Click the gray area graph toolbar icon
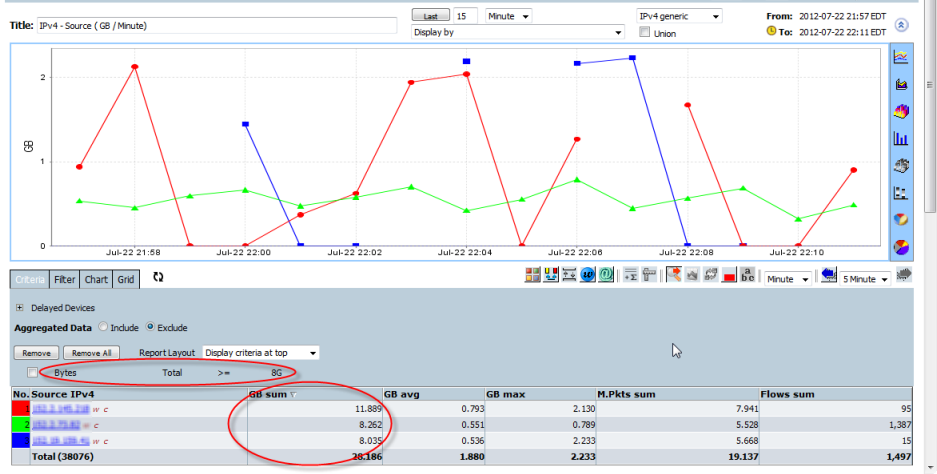937x474 pixels. pos(692,275)
